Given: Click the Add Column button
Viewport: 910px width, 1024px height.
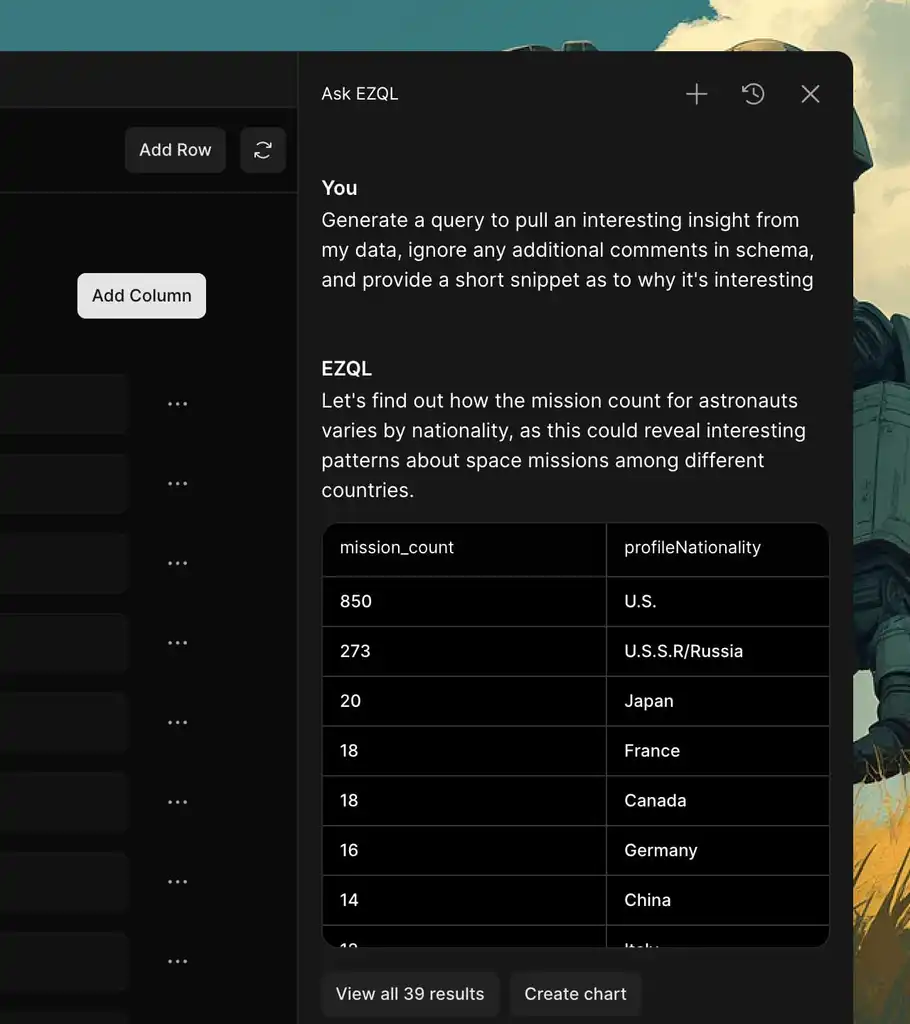Looking at the screenshot, I should (142, 296).
